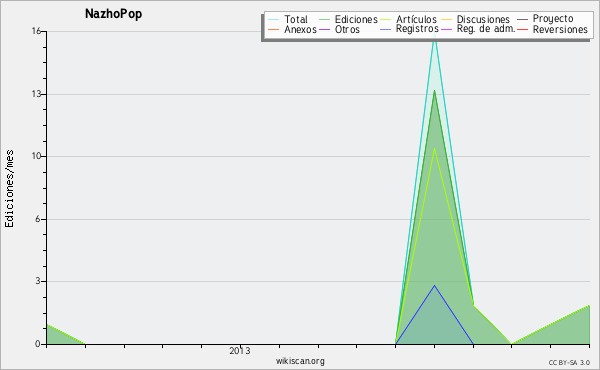600x370 pixels.
Task: Click the green Ediciones line swatch
Action: 324,19
